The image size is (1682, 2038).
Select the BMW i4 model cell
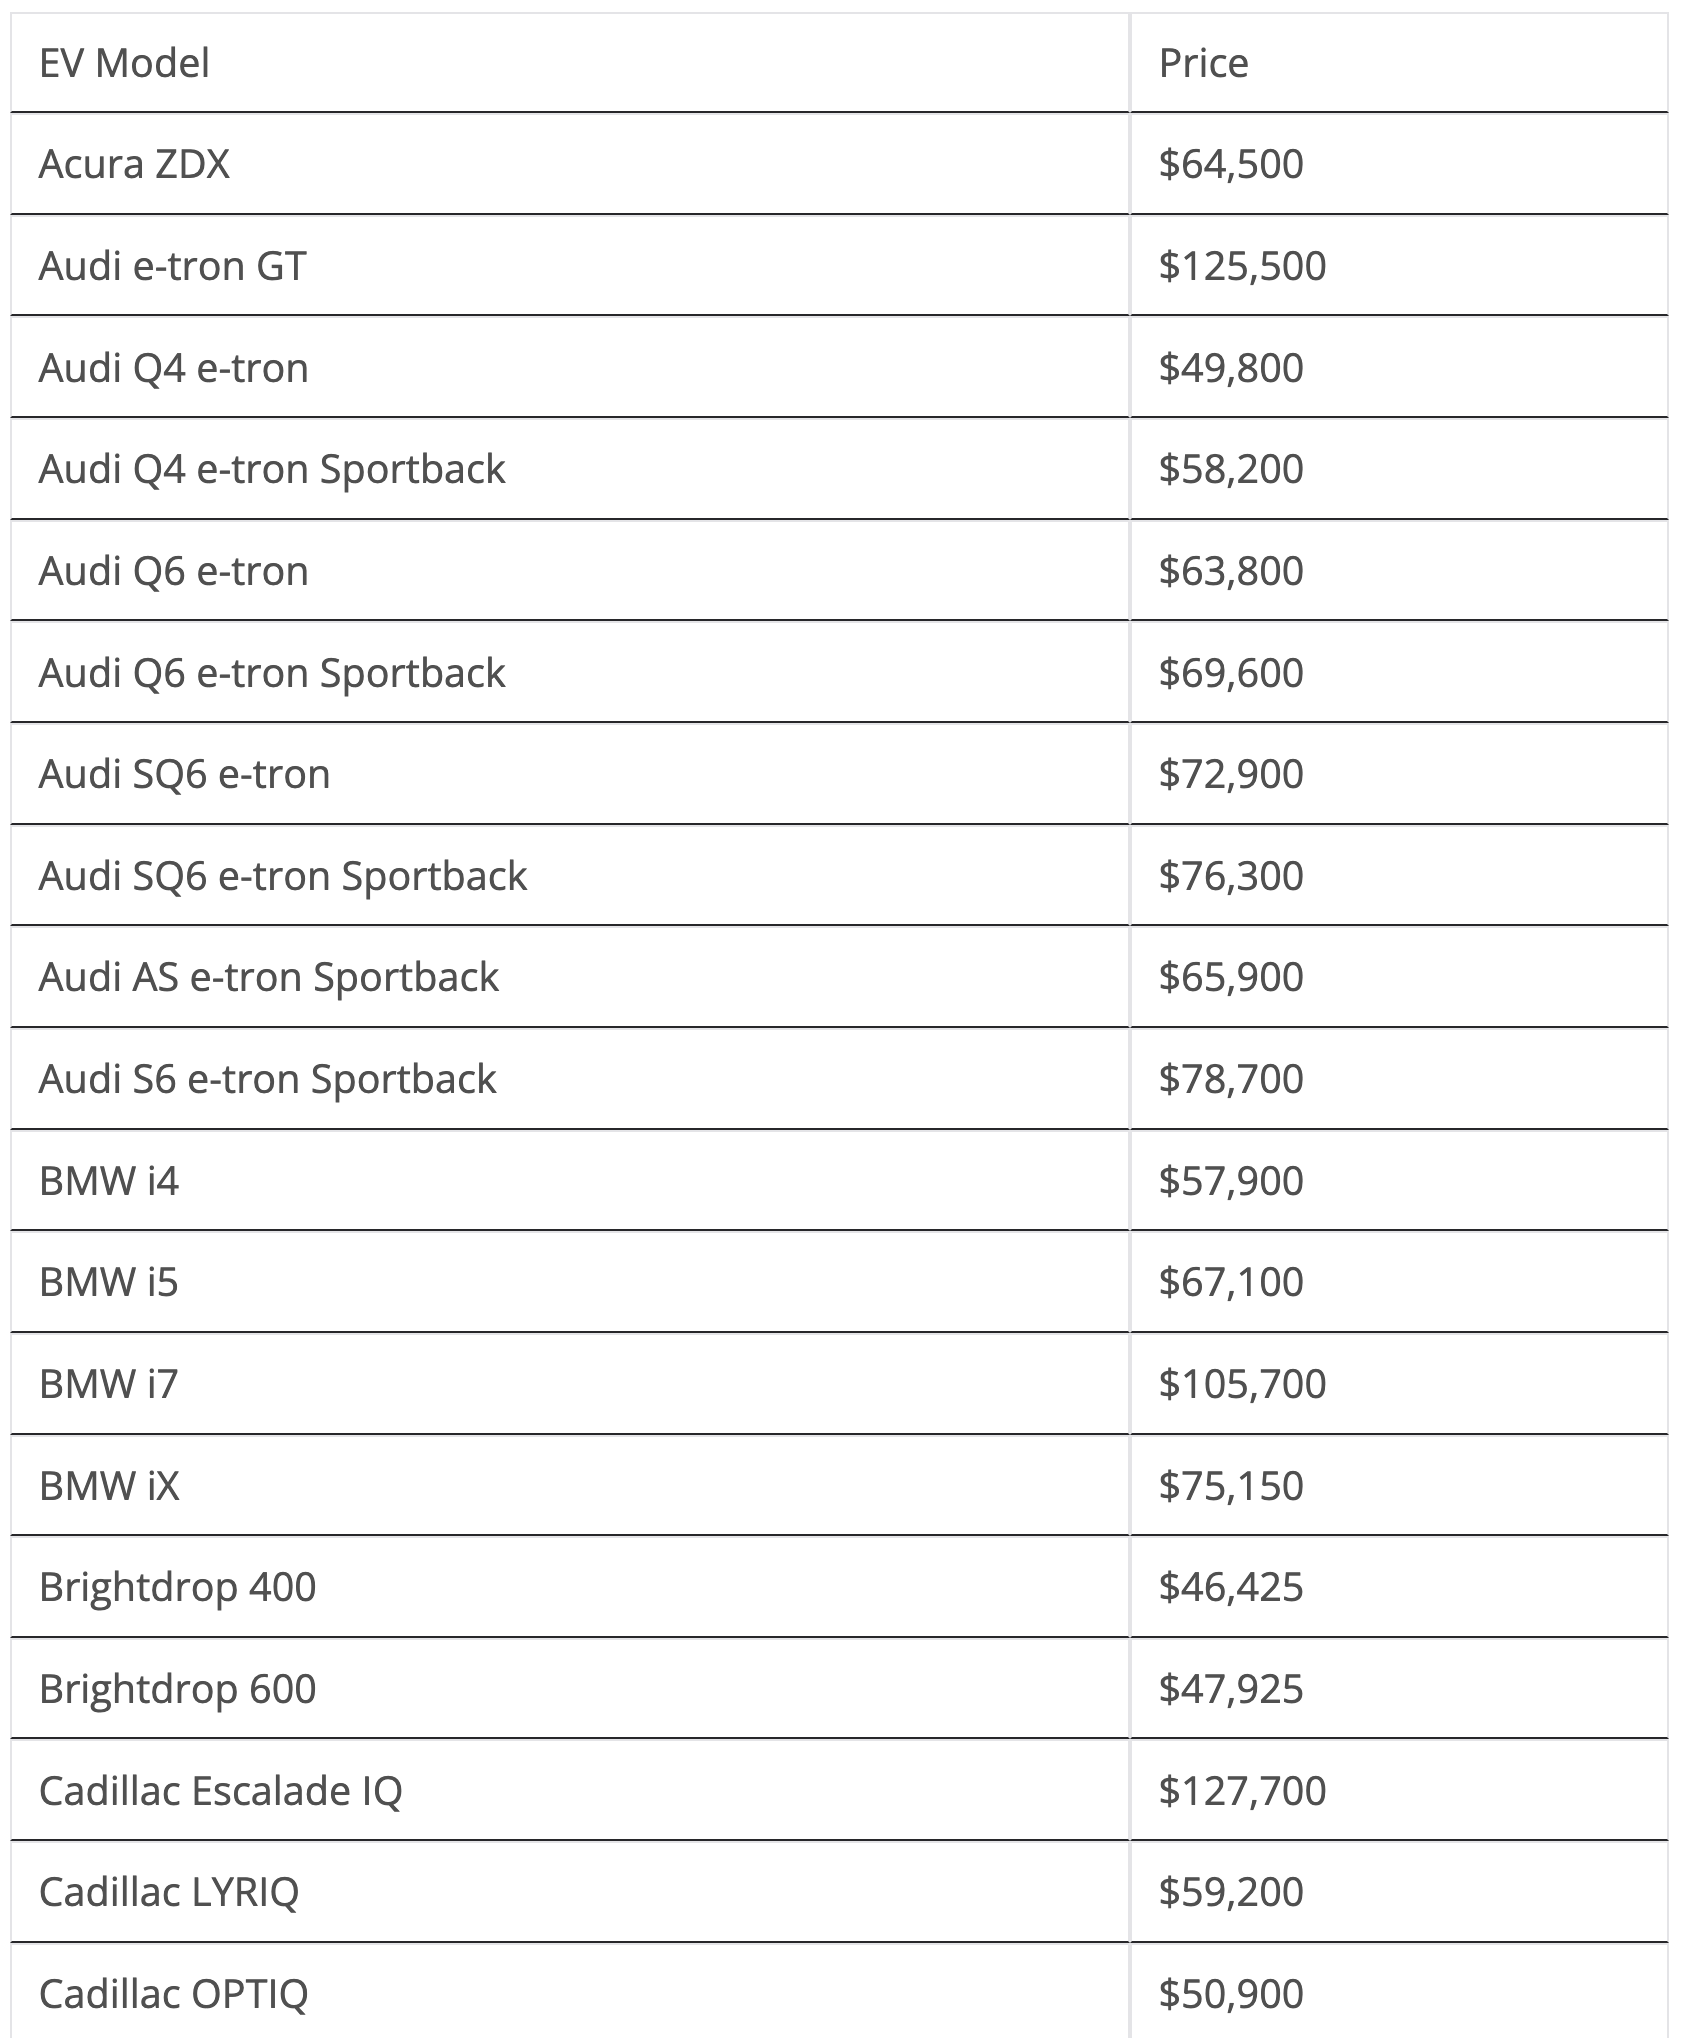(x=109, y=1181)
